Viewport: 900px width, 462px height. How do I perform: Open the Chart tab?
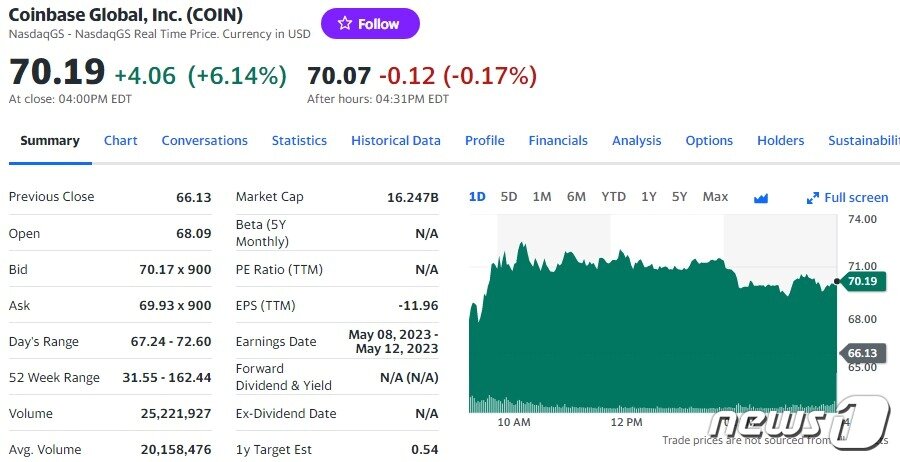pyautogui.click(x=121, y=141)
